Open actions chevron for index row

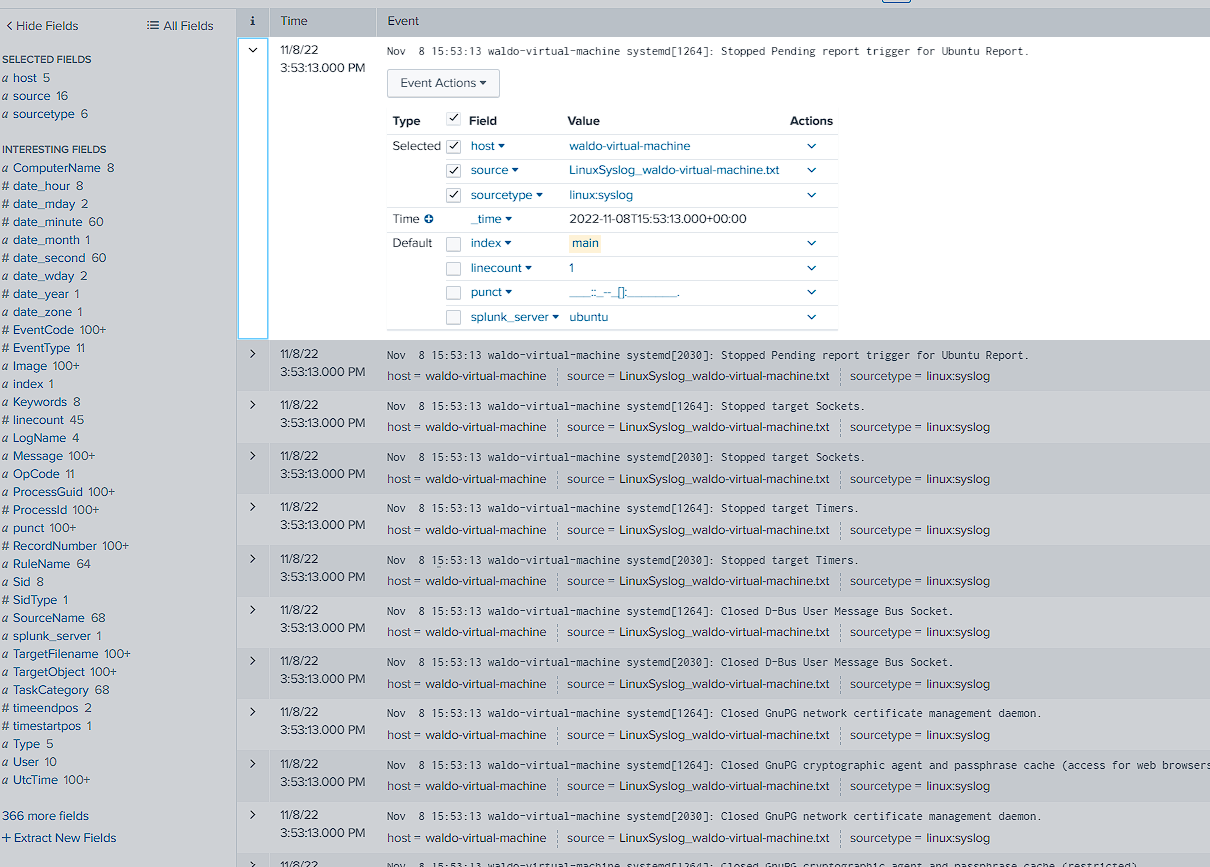(812, 243)
